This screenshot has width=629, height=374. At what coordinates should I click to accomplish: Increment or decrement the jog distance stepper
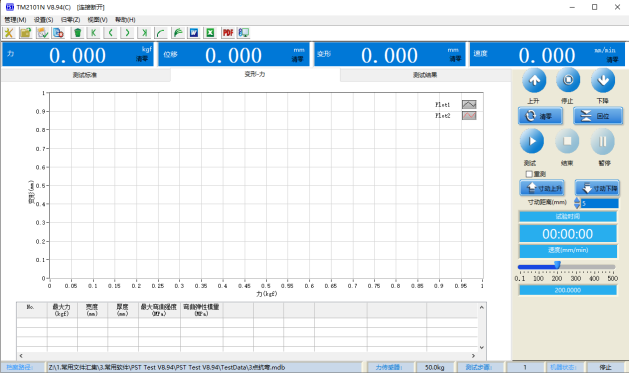[x=577, y=203]
